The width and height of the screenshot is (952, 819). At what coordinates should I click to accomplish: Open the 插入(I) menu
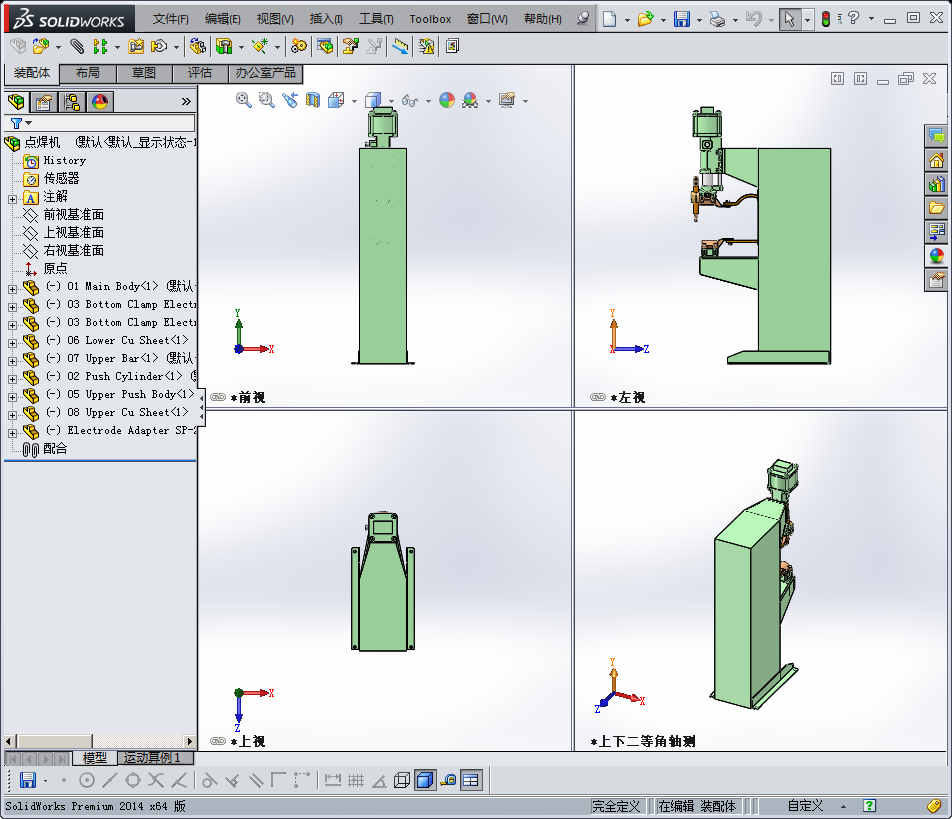click(x=326, y=19)
